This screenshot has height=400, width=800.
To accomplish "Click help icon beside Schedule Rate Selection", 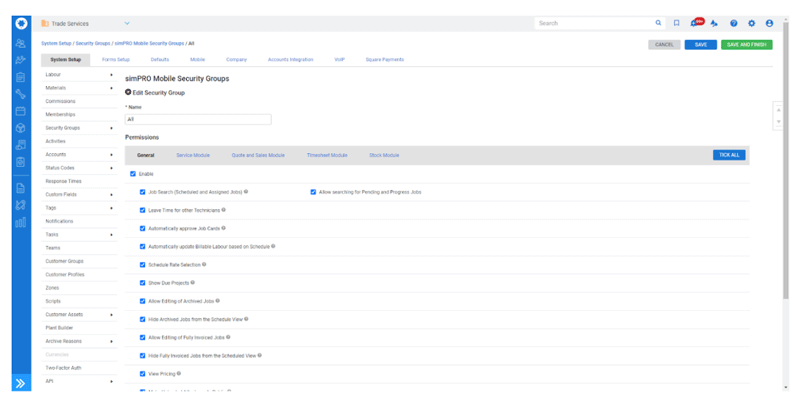I will [x=204, y=264].
